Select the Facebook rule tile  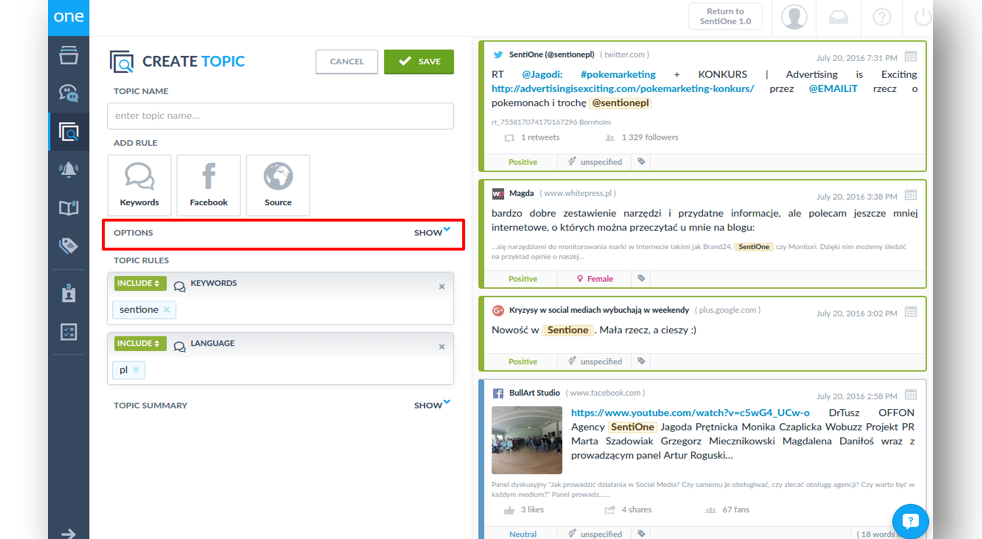click(x=208, y=185)
